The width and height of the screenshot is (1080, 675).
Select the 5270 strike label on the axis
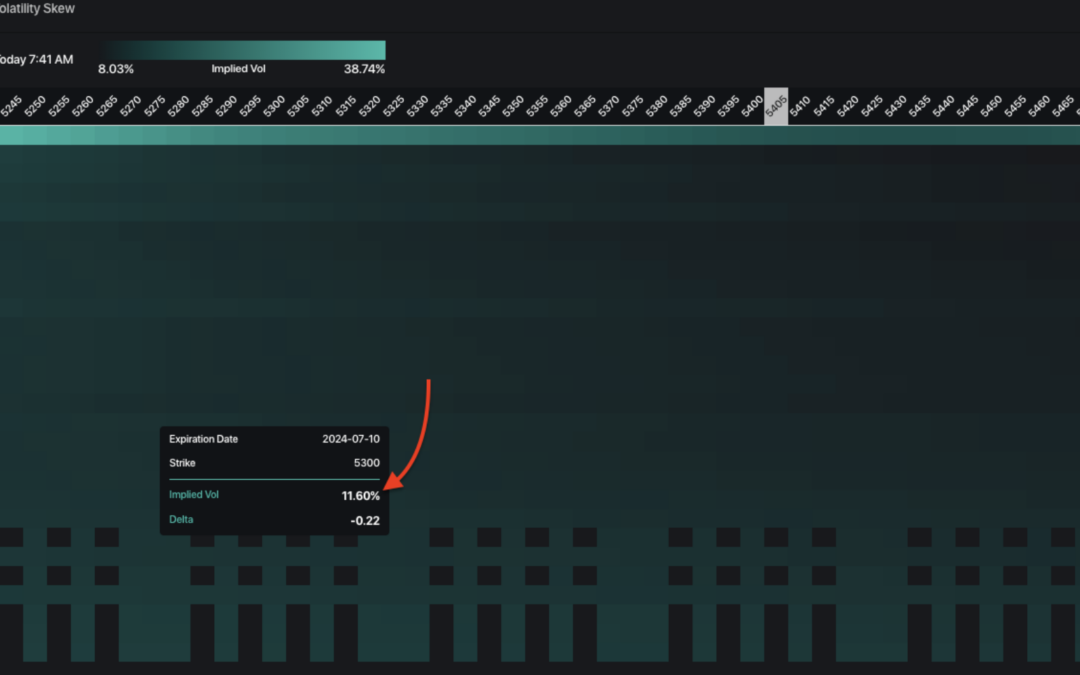tap(130, 106)
